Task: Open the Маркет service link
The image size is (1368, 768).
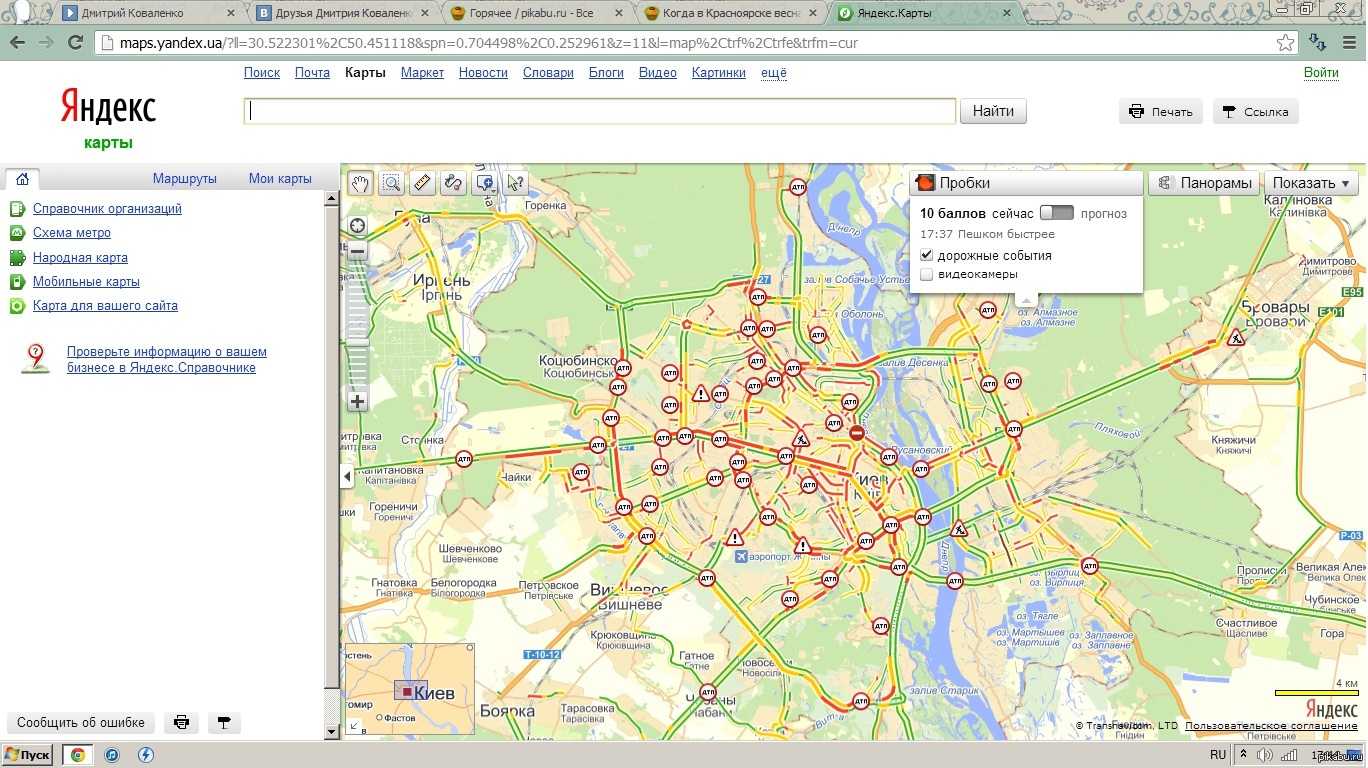Action: coord(422,73)
